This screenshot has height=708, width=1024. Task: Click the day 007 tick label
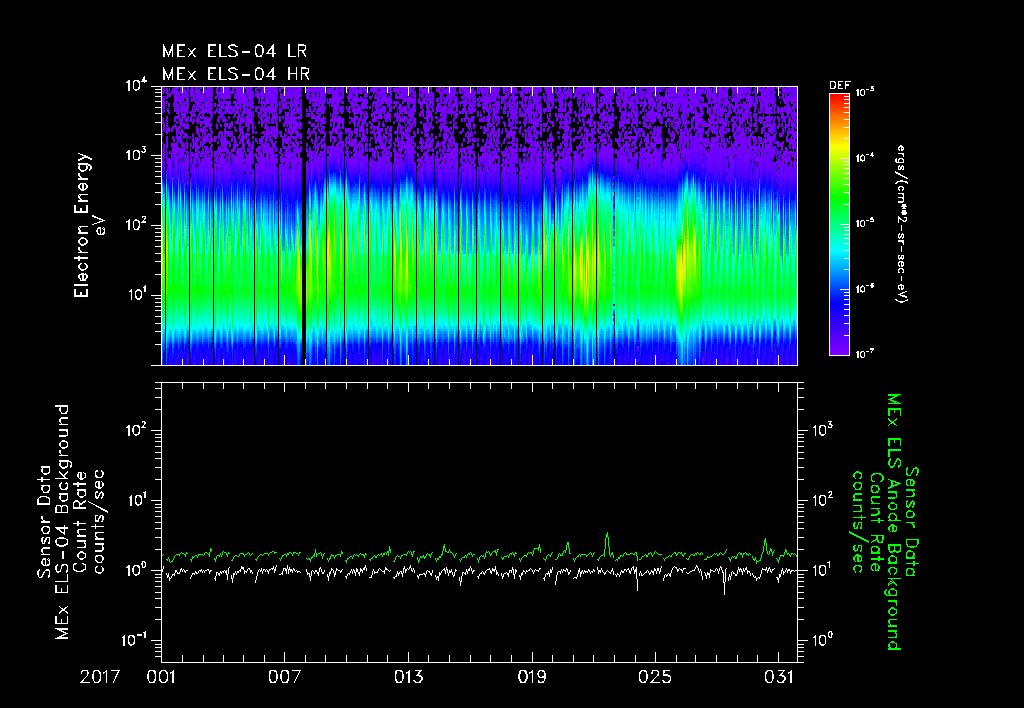tap(285, 677)
